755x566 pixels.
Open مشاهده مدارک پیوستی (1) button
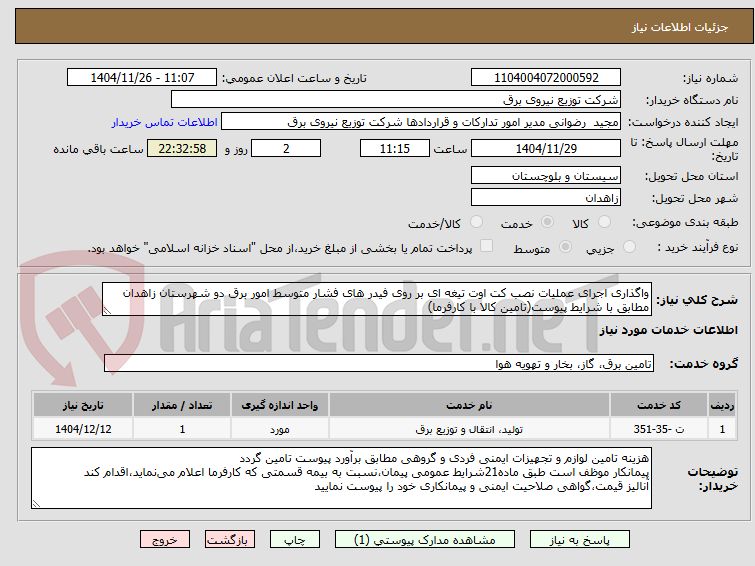point(425,540)
